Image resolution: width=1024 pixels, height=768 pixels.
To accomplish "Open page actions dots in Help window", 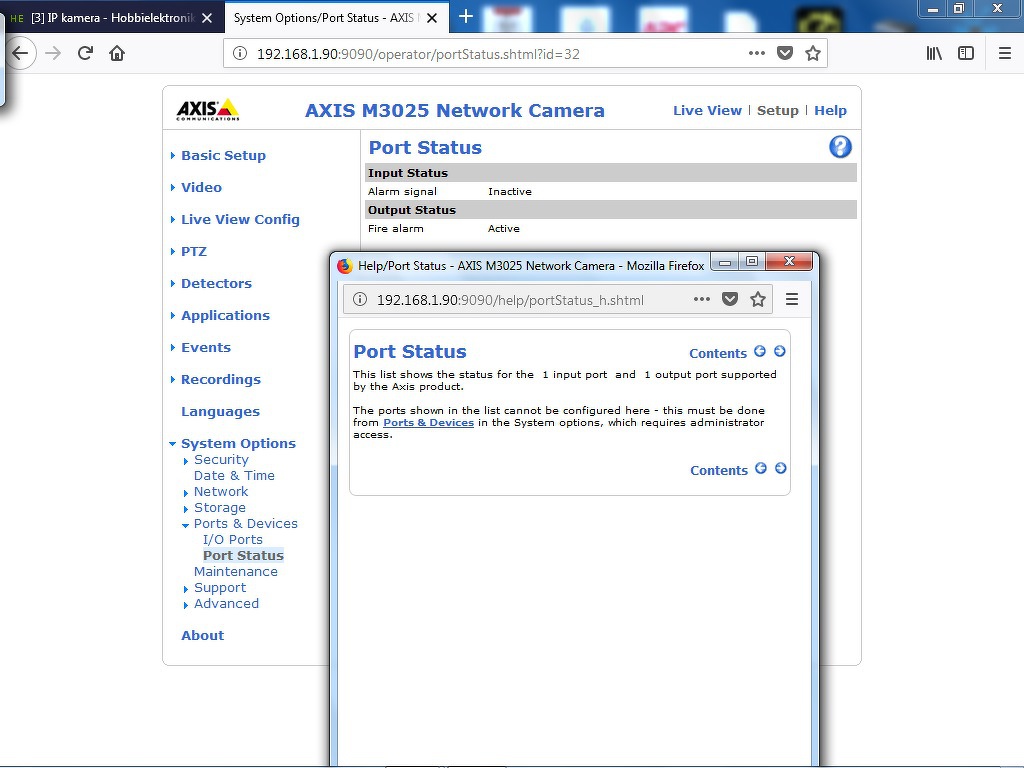I will point(701,299).
